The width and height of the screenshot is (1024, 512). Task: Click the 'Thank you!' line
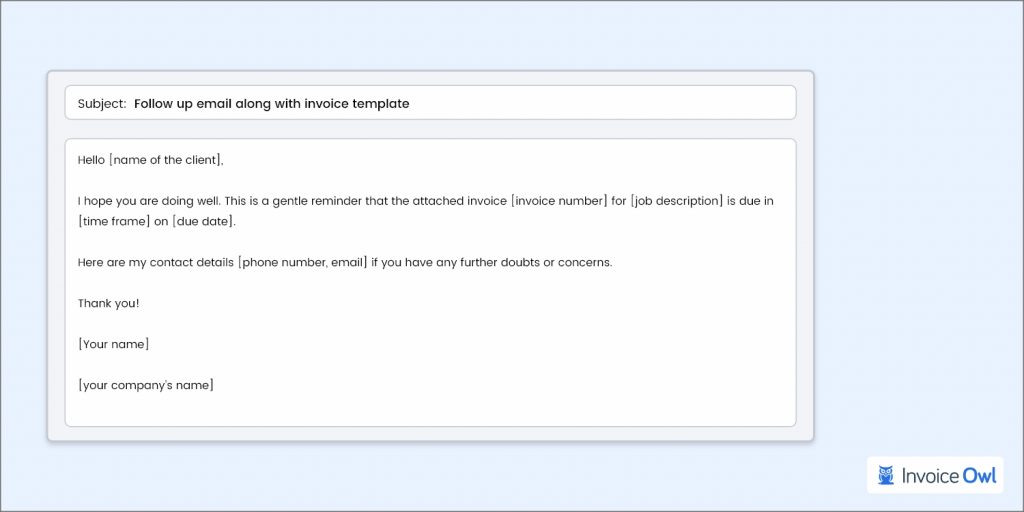coord(108,303)
